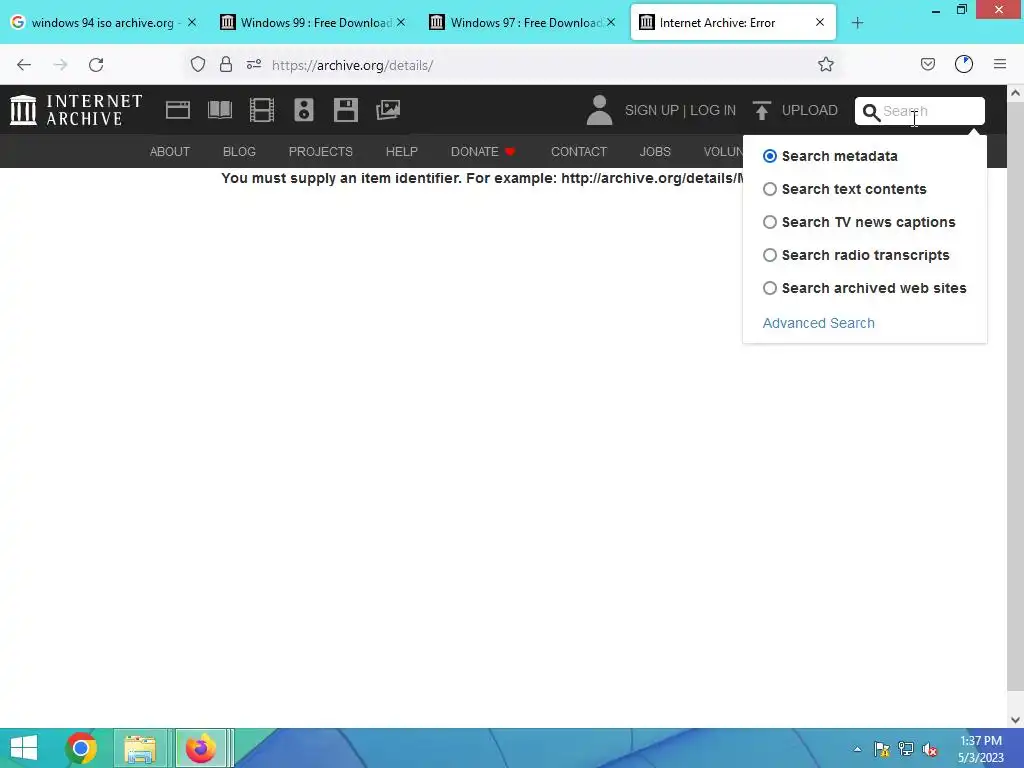Open the Firefox account/profile icon

click(x=964, y=64)
